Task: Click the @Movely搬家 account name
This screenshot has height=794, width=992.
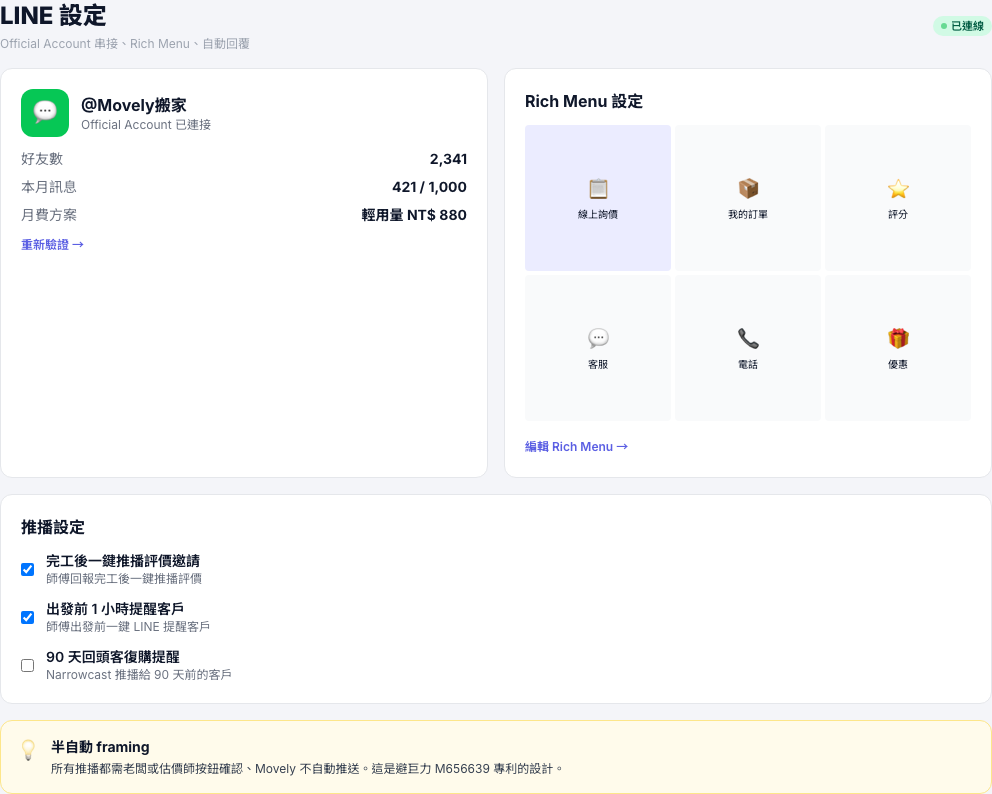Action: point(133,105)
